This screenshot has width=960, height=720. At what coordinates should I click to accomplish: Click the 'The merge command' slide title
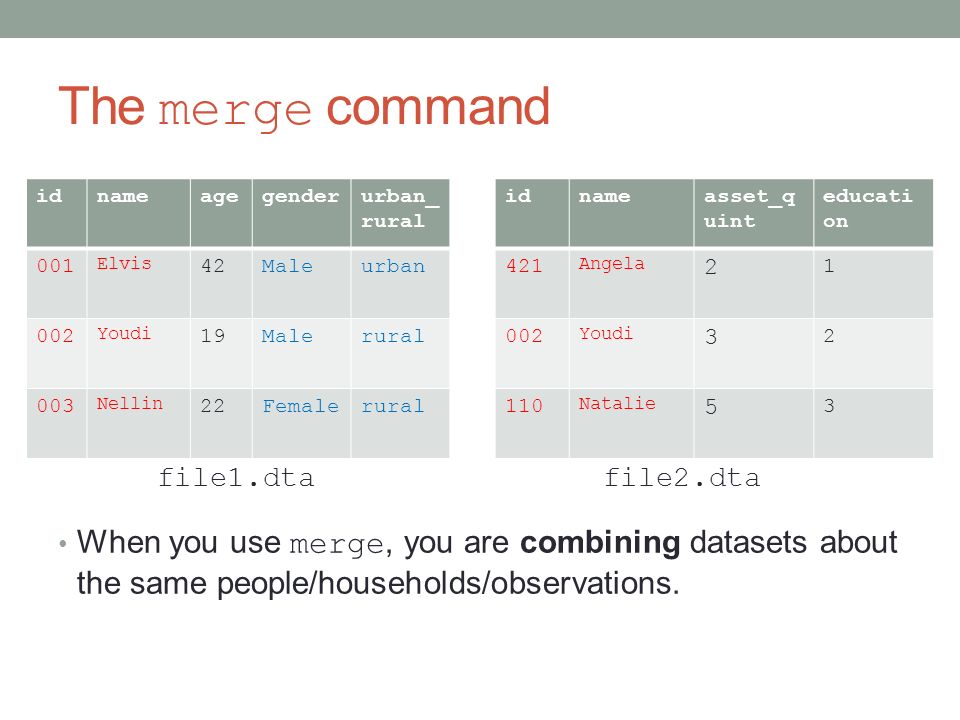click(x=304, y=108)
